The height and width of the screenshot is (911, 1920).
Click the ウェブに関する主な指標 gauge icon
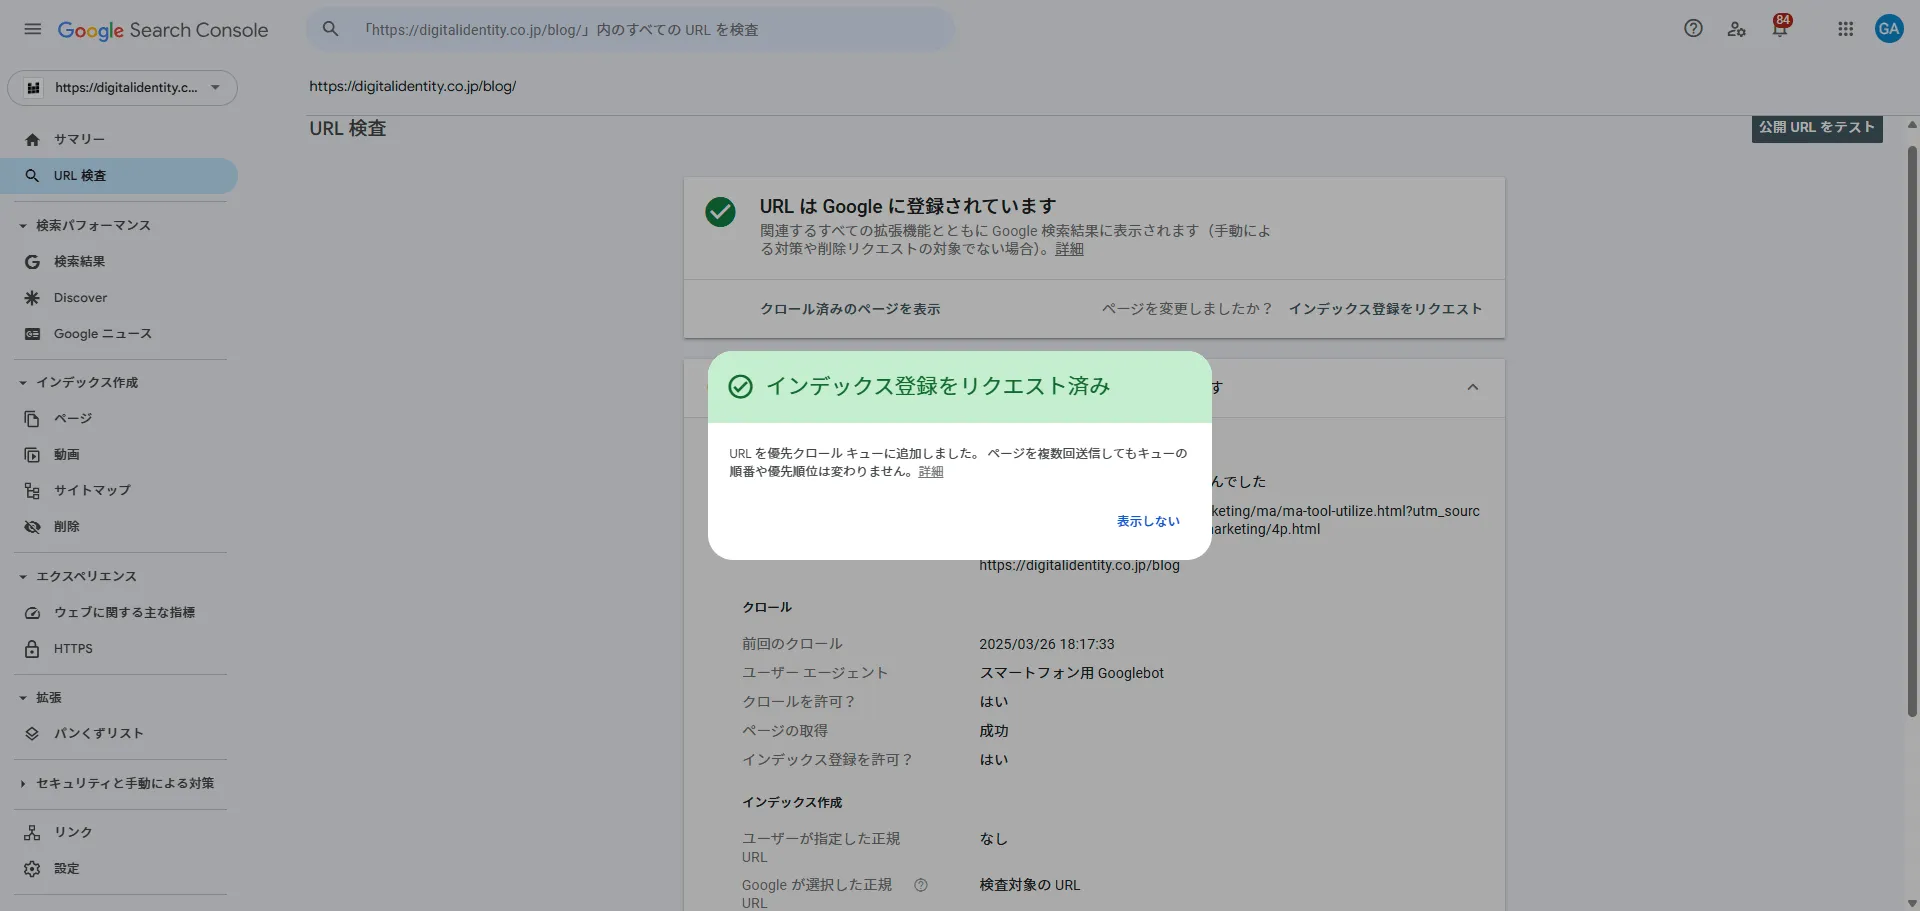pyautogui.click(x=32, y=613)
